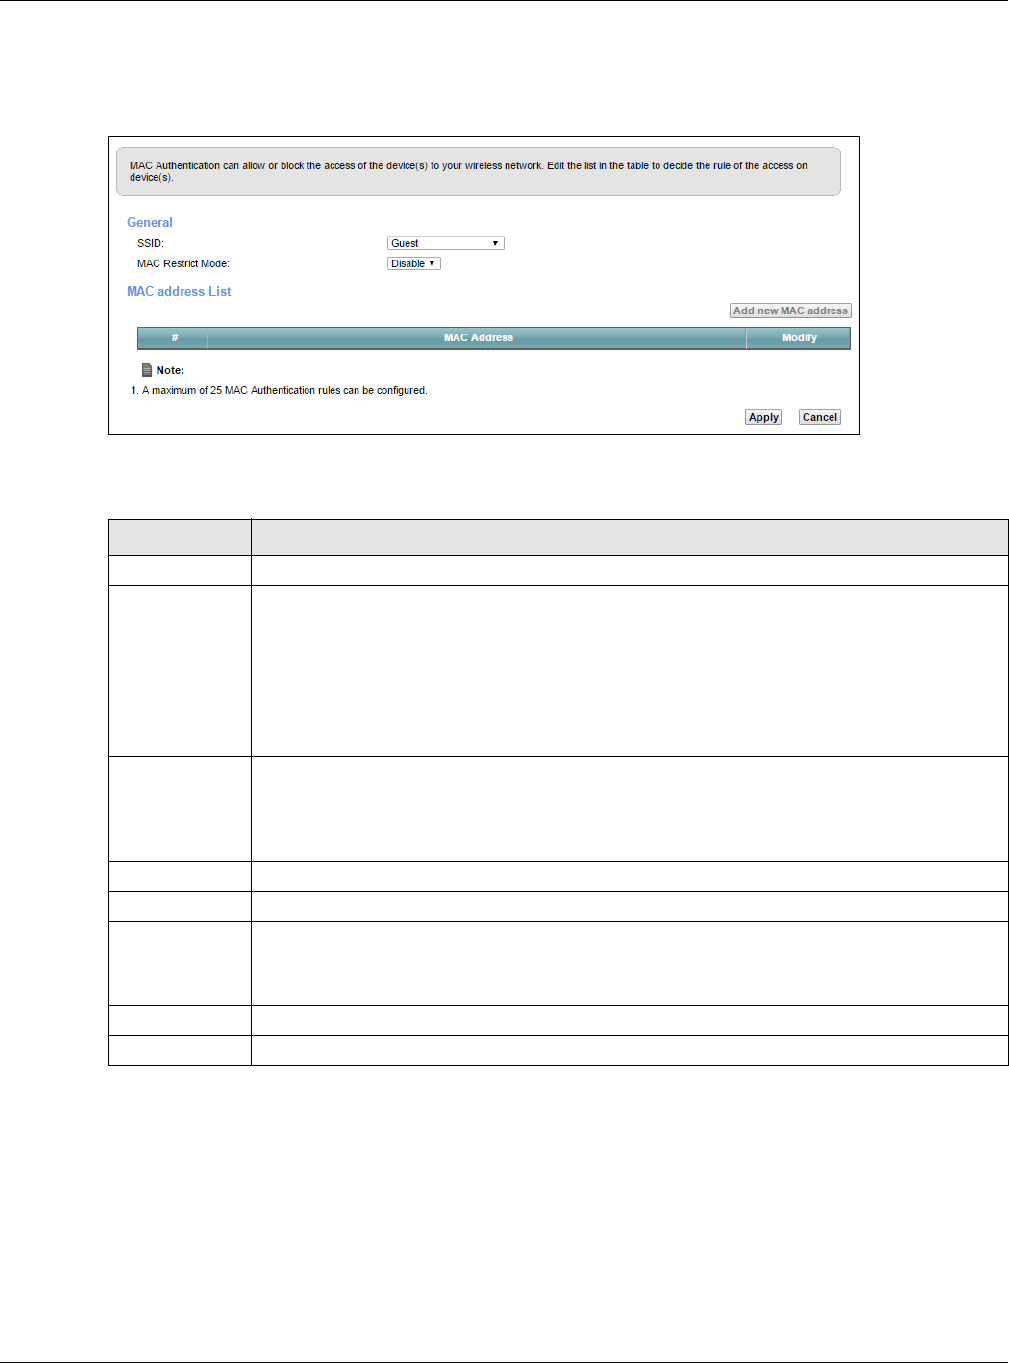The height and width of the screenshot is (1363, 1009).
Task: Select the MAC Address column header
Action: tap(478, 338)
